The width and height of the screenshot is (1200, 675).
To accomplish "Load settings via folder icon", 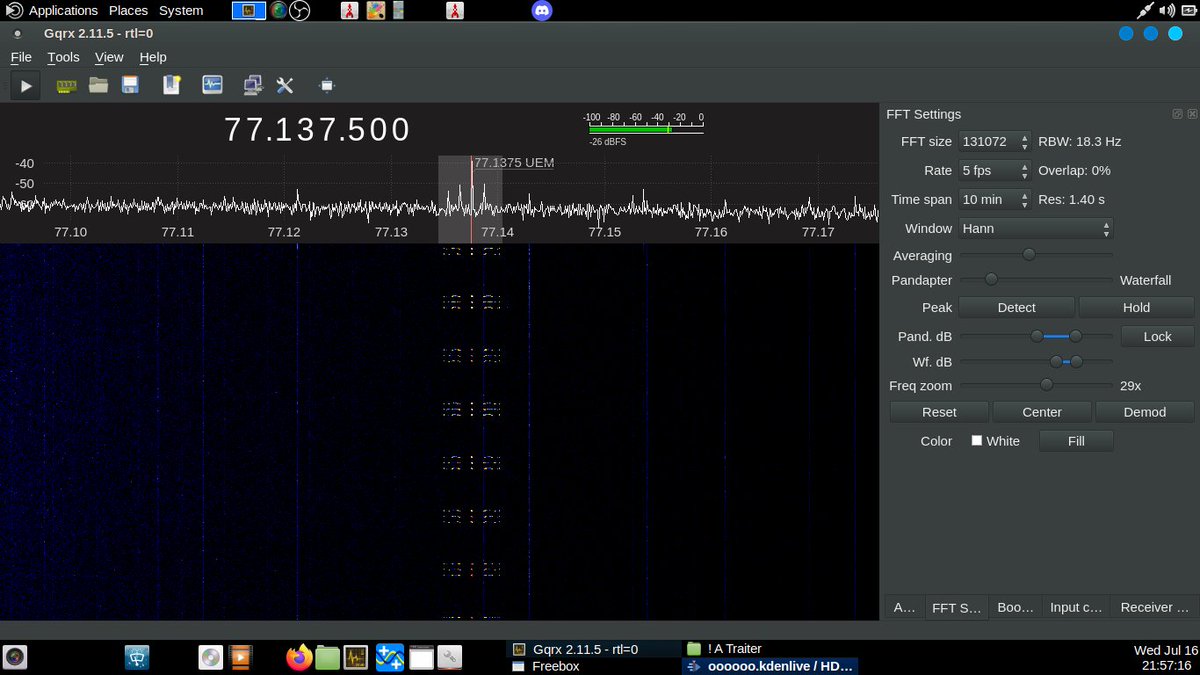I will click(x=98, y=86).
